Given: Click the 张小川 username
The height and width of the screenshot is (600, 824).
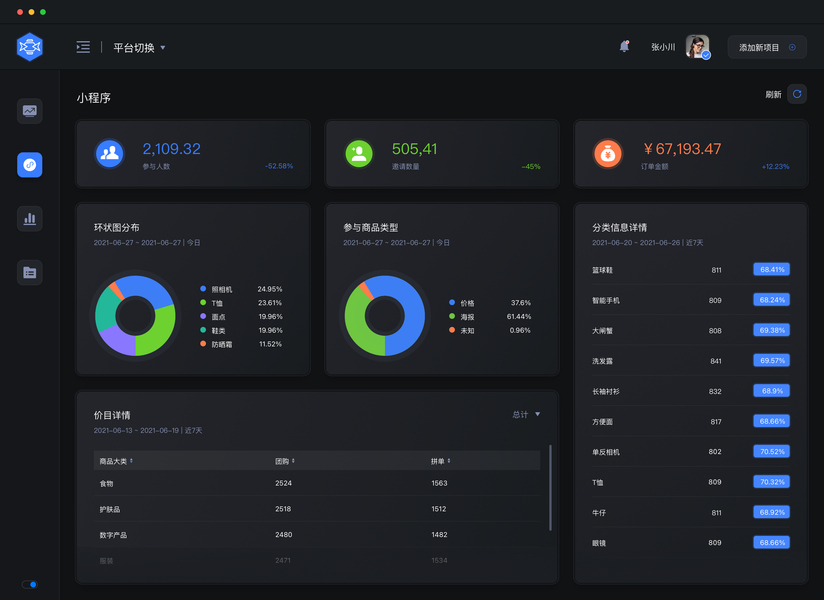Looking at the screenshot, I should [663, 47].
